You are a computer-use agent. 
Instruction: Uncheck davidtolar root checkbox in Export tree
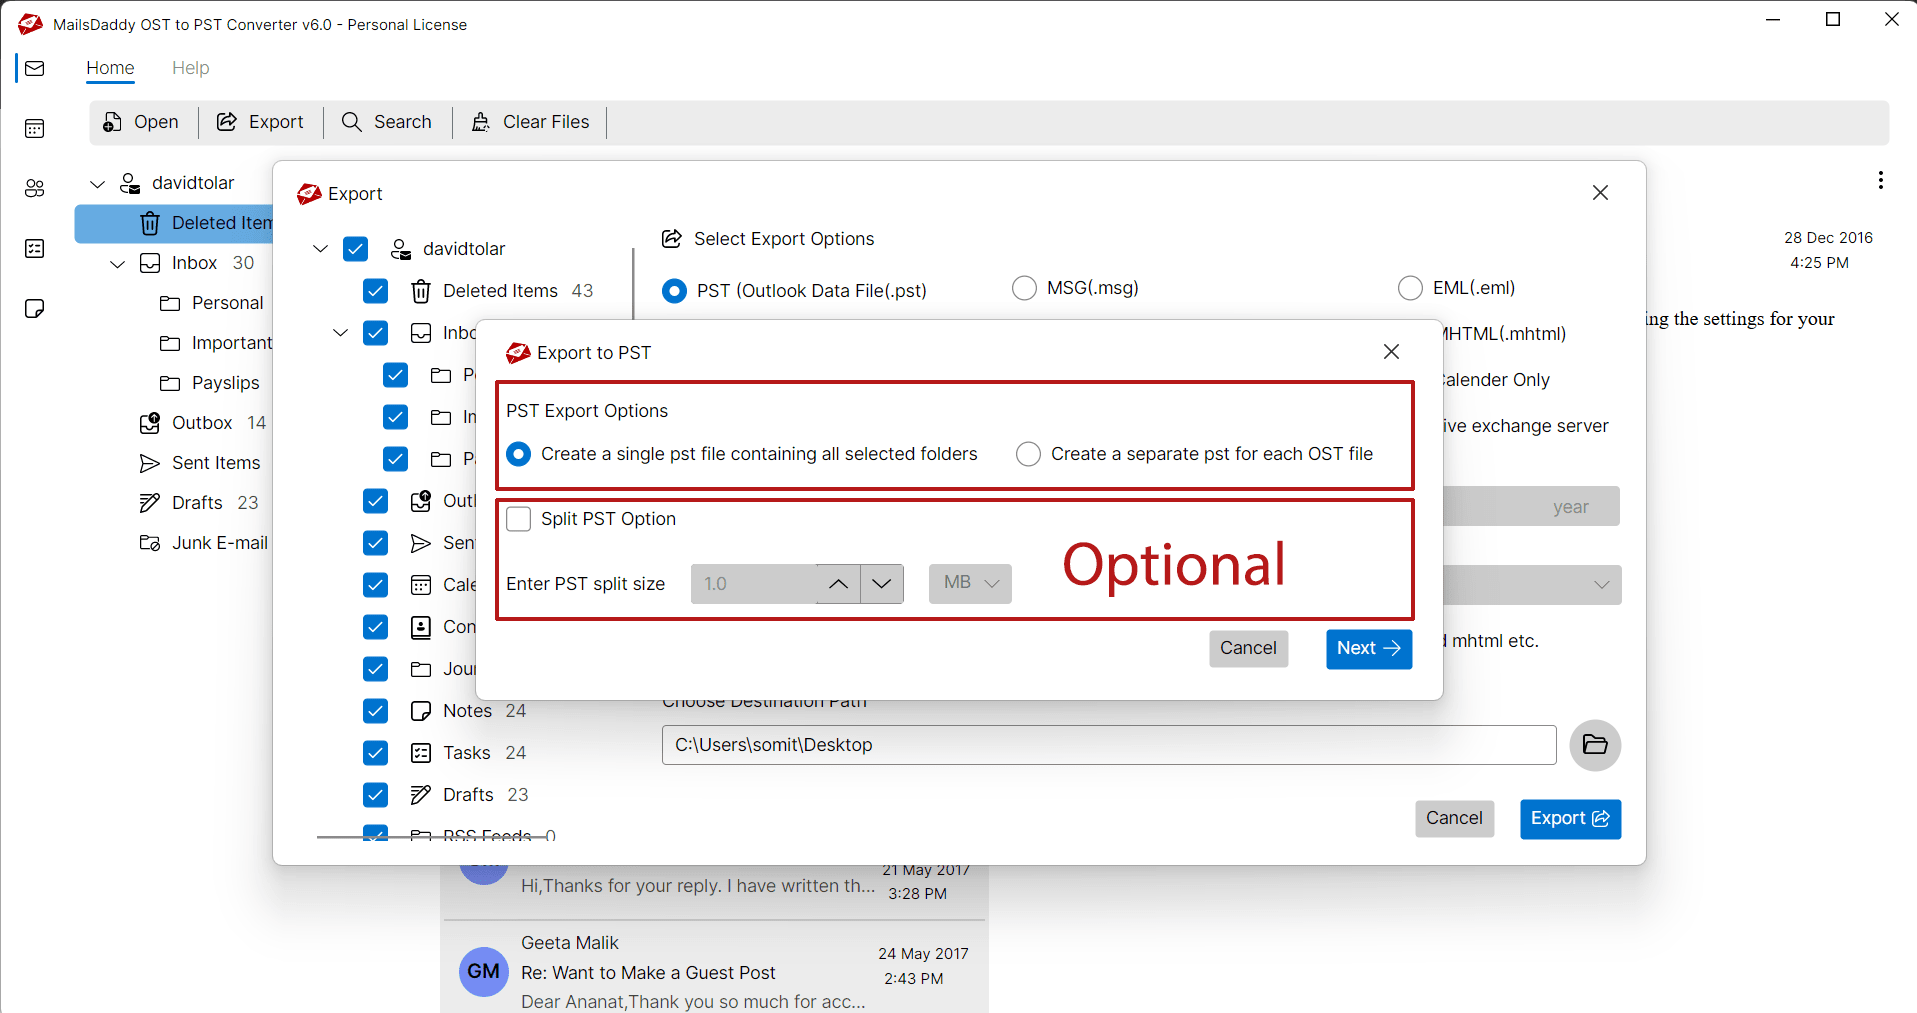[355, 249]
